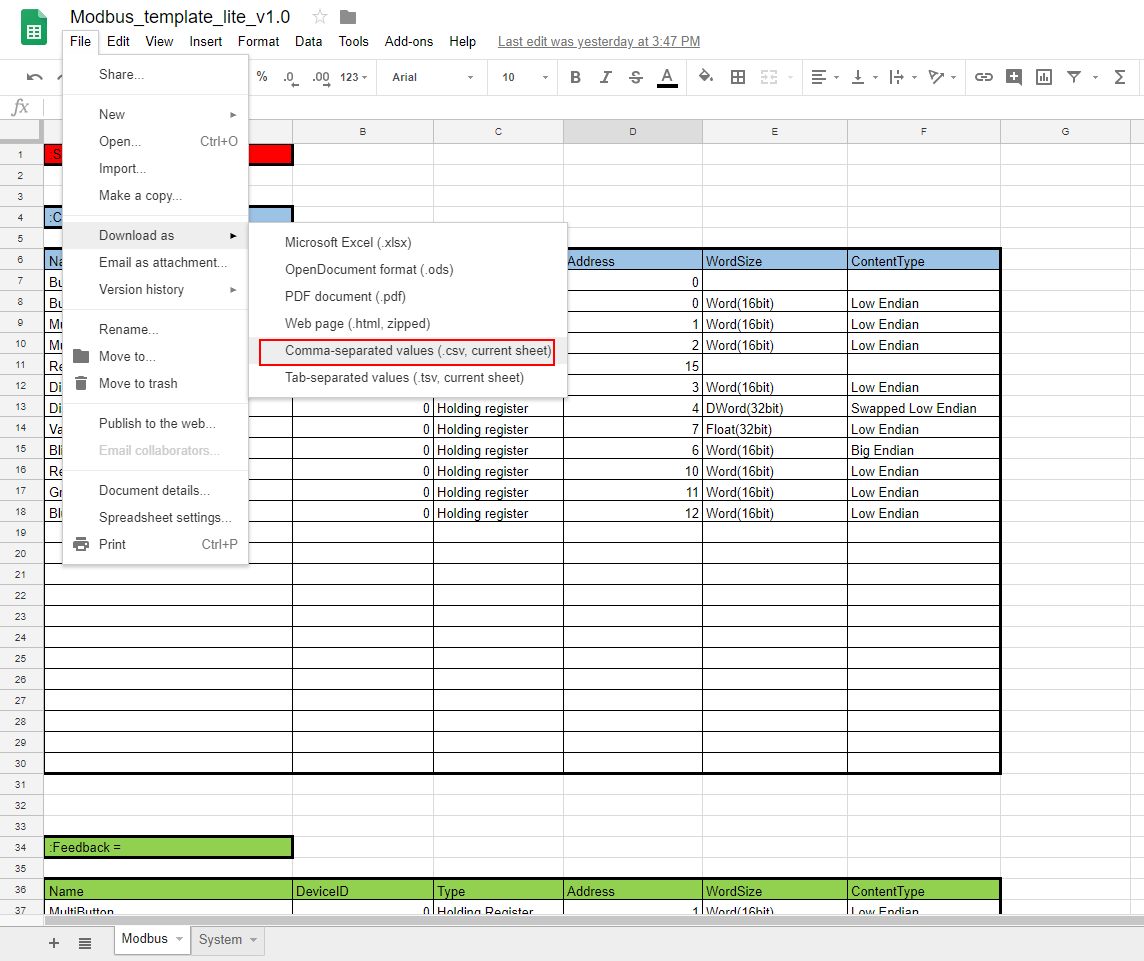Insert a comment via the toolbar icon
This screenshot has width=1144, height=961.
pyautogui.click(x=1013, y=77)
